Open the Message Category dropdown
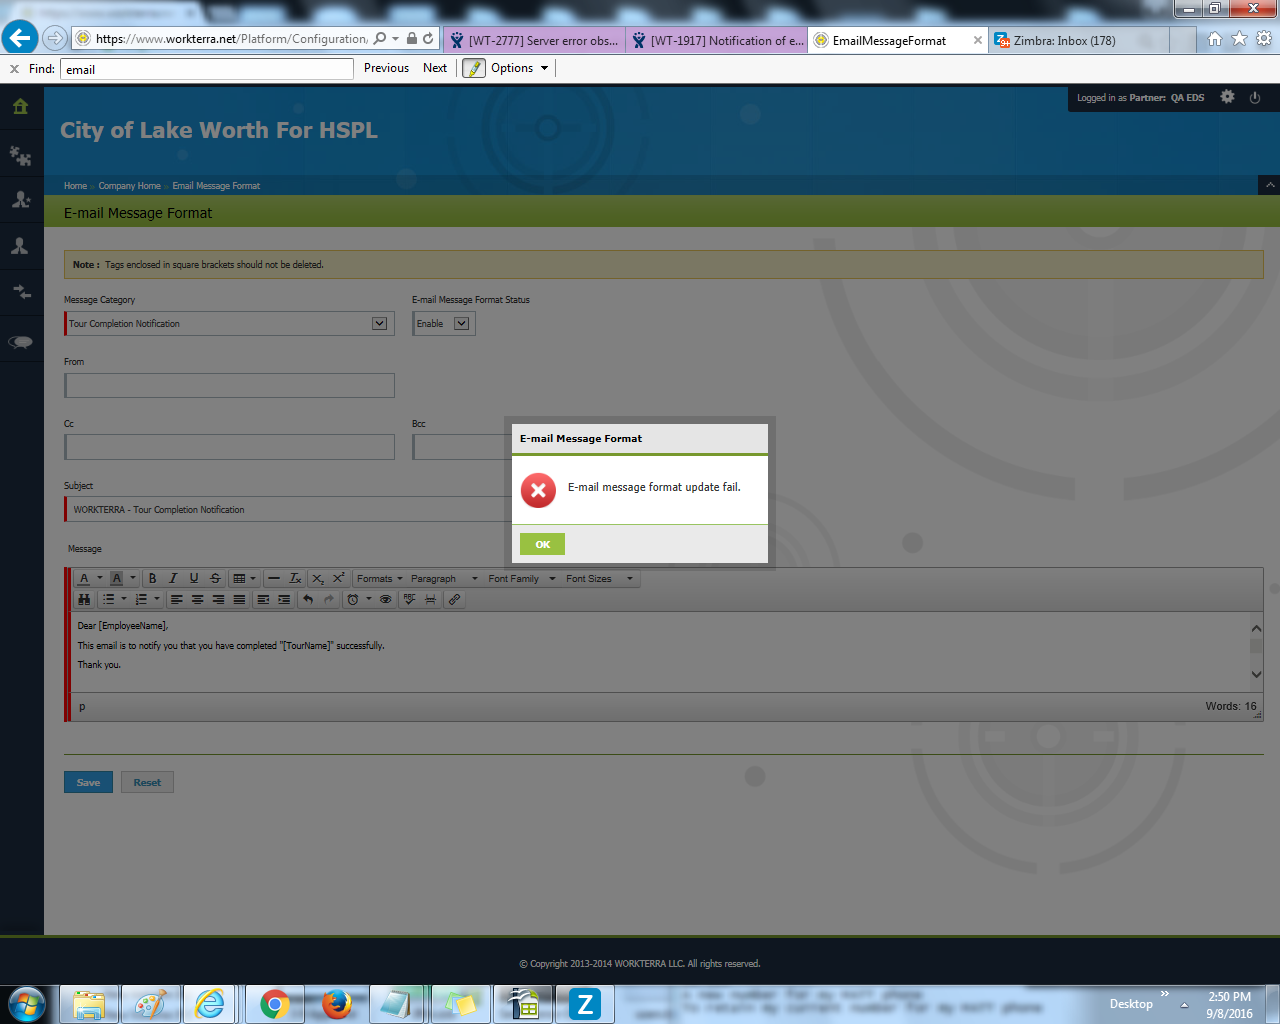 (379, 324)
